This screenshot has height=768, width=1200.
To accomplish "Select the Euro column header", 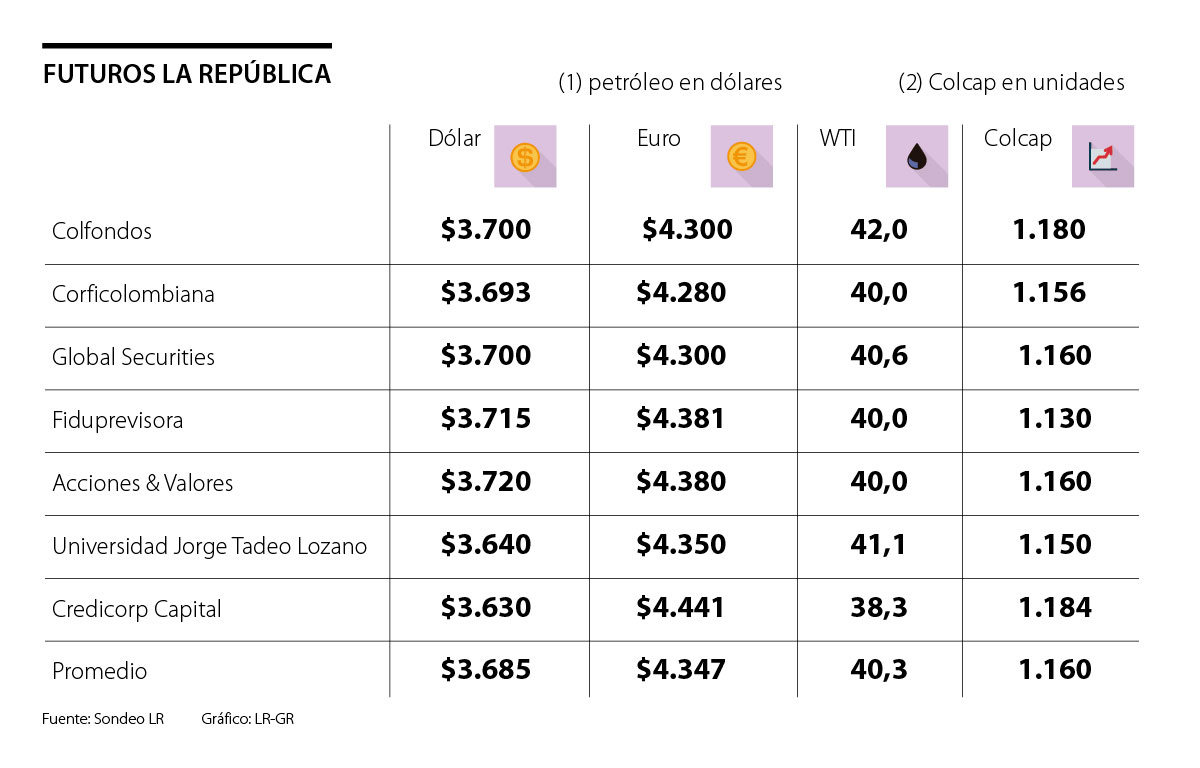I will click(x=658, y=139).
